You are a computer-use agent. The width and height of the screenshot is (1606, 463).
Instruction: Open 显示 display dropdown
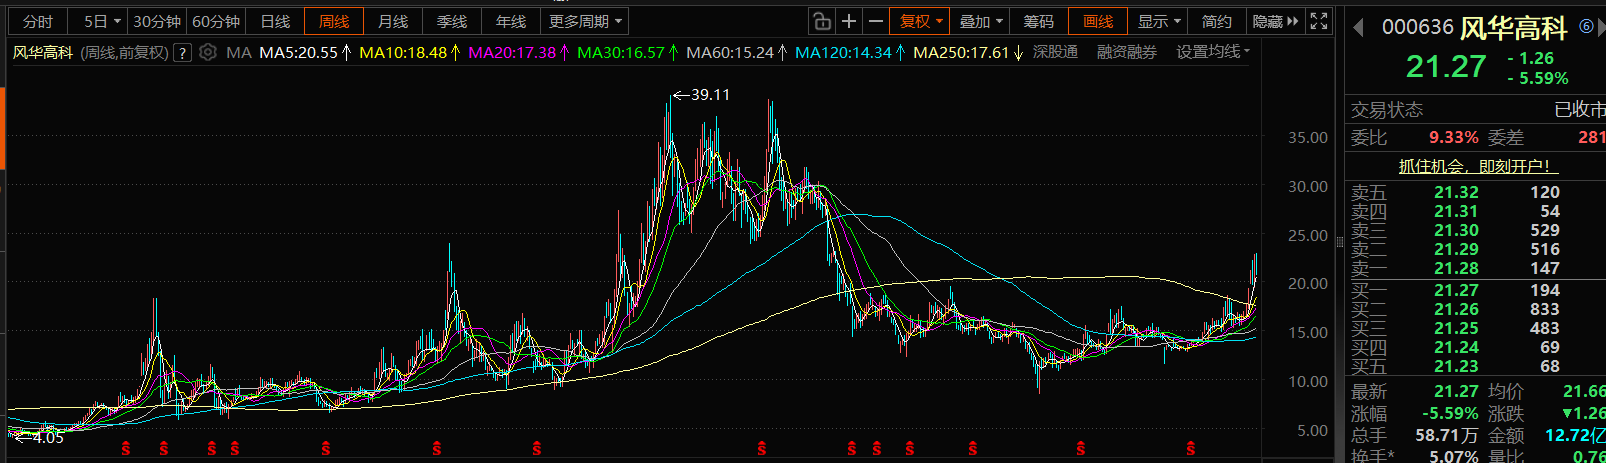coord(1159,21)
